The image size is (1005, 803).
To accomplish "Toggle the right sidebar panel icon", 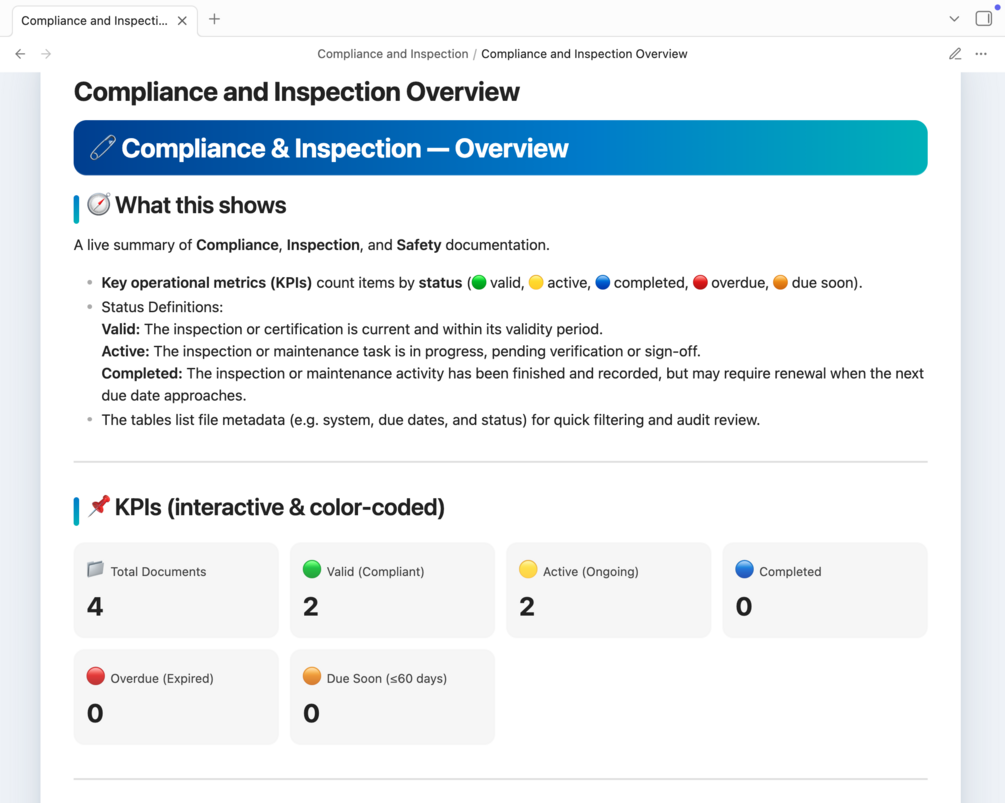I will (983, 19).
